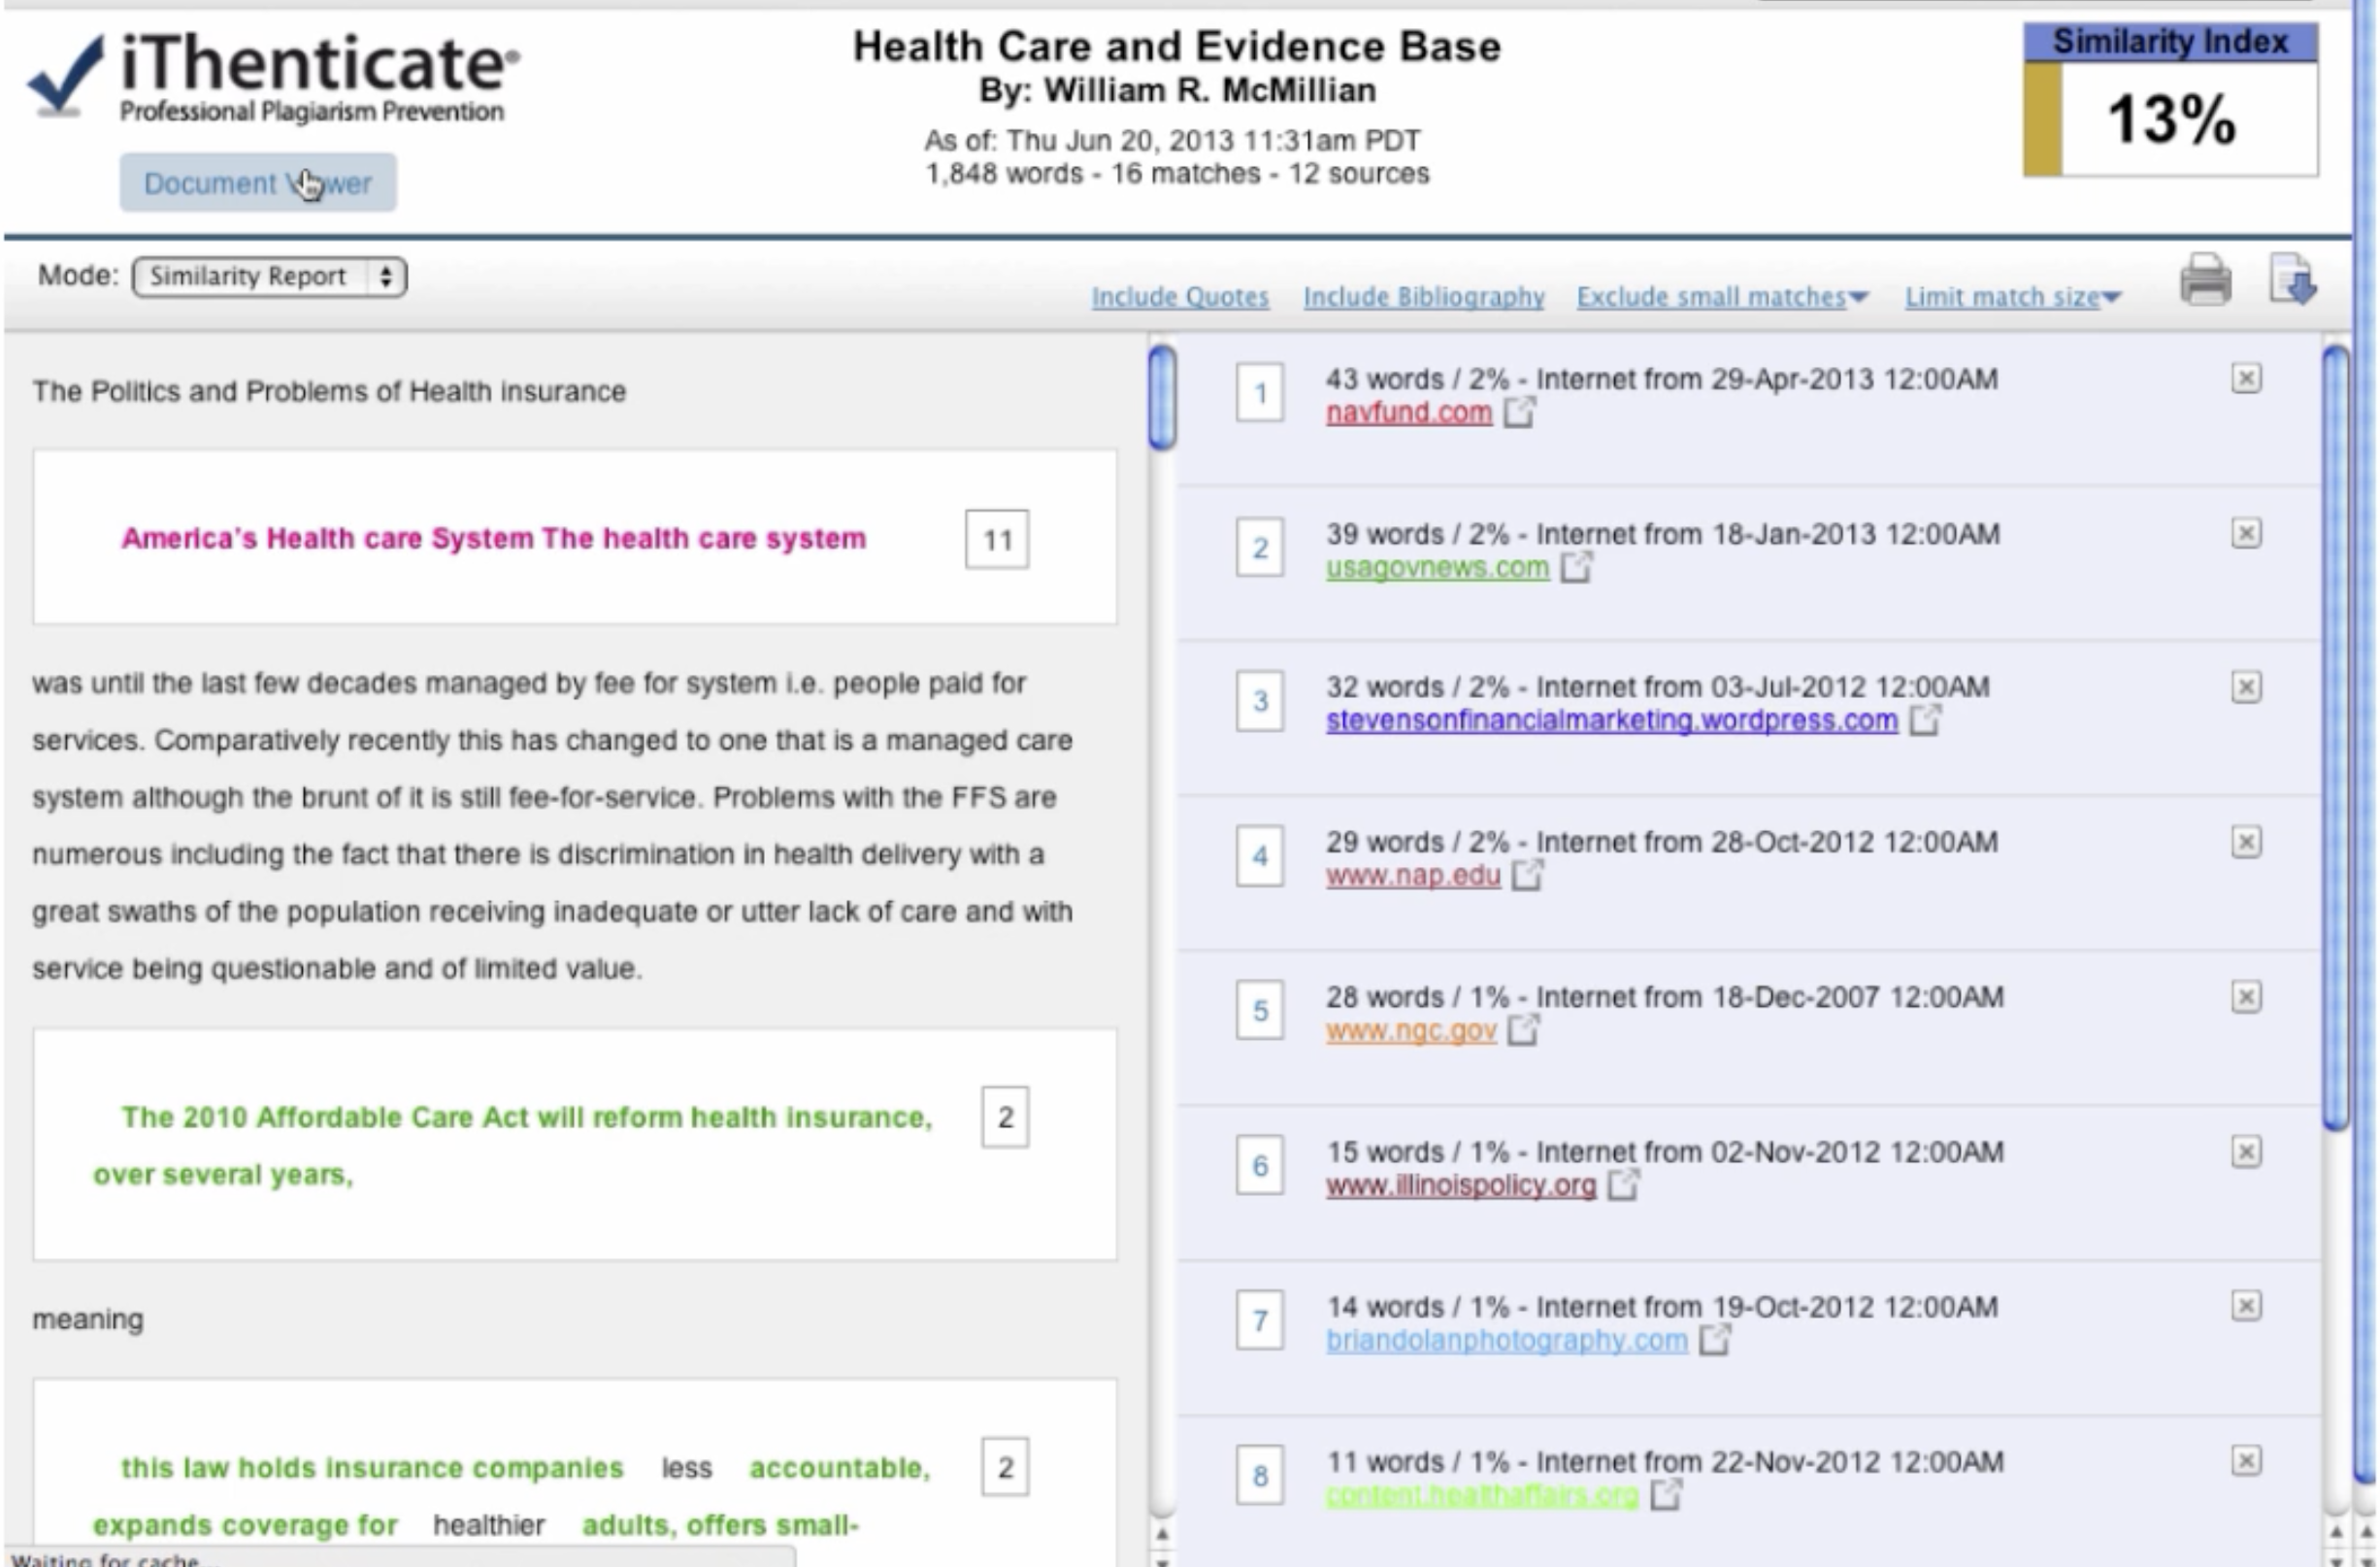Screen dimensions: 2380x1567
Task: Click the Similarity Index 13% color bar
Action: [2042, 119]
